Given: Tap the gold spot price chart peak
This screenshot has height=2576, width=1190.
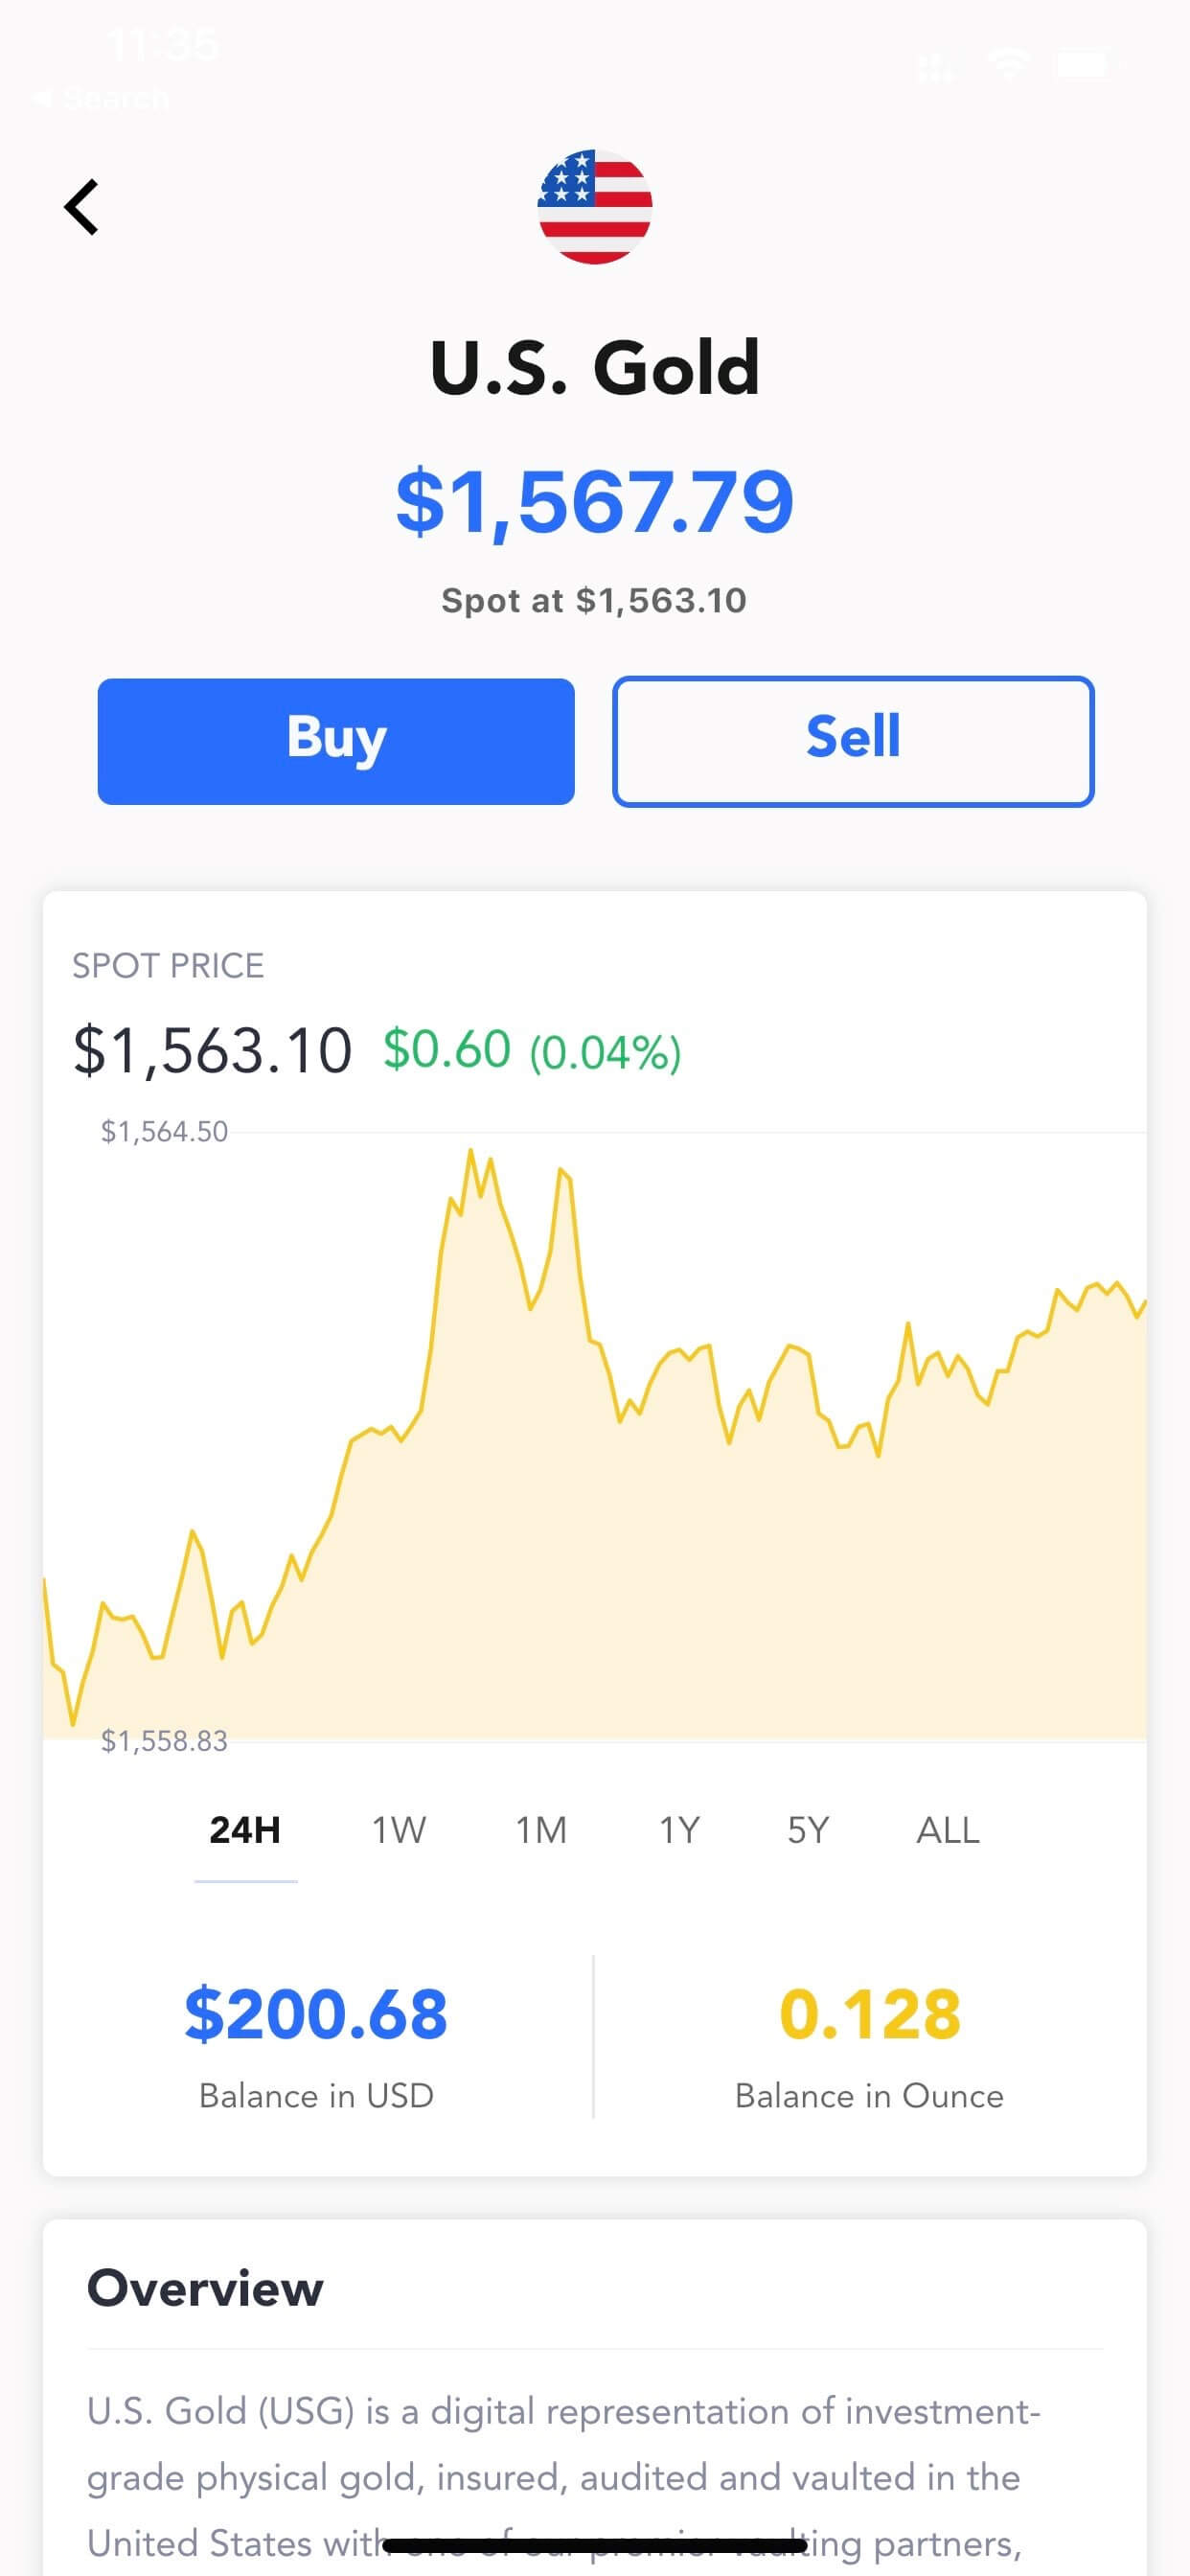Looking at the screenshot, I should point(471,1152).
